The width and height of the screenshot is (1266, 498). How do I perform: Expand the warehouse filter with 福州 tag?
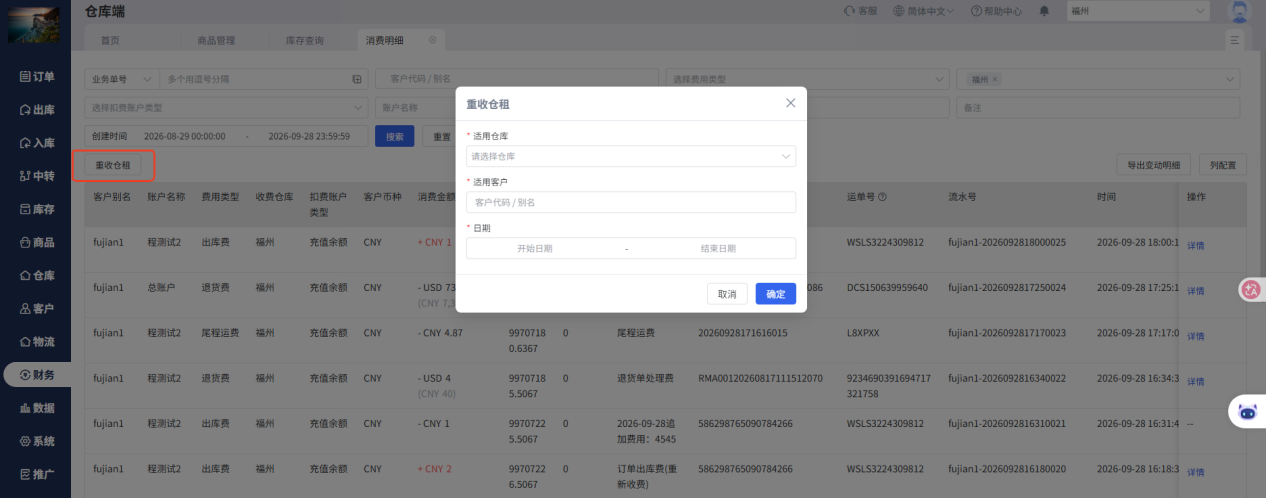pyautogui.click(x=1098, y=79)
